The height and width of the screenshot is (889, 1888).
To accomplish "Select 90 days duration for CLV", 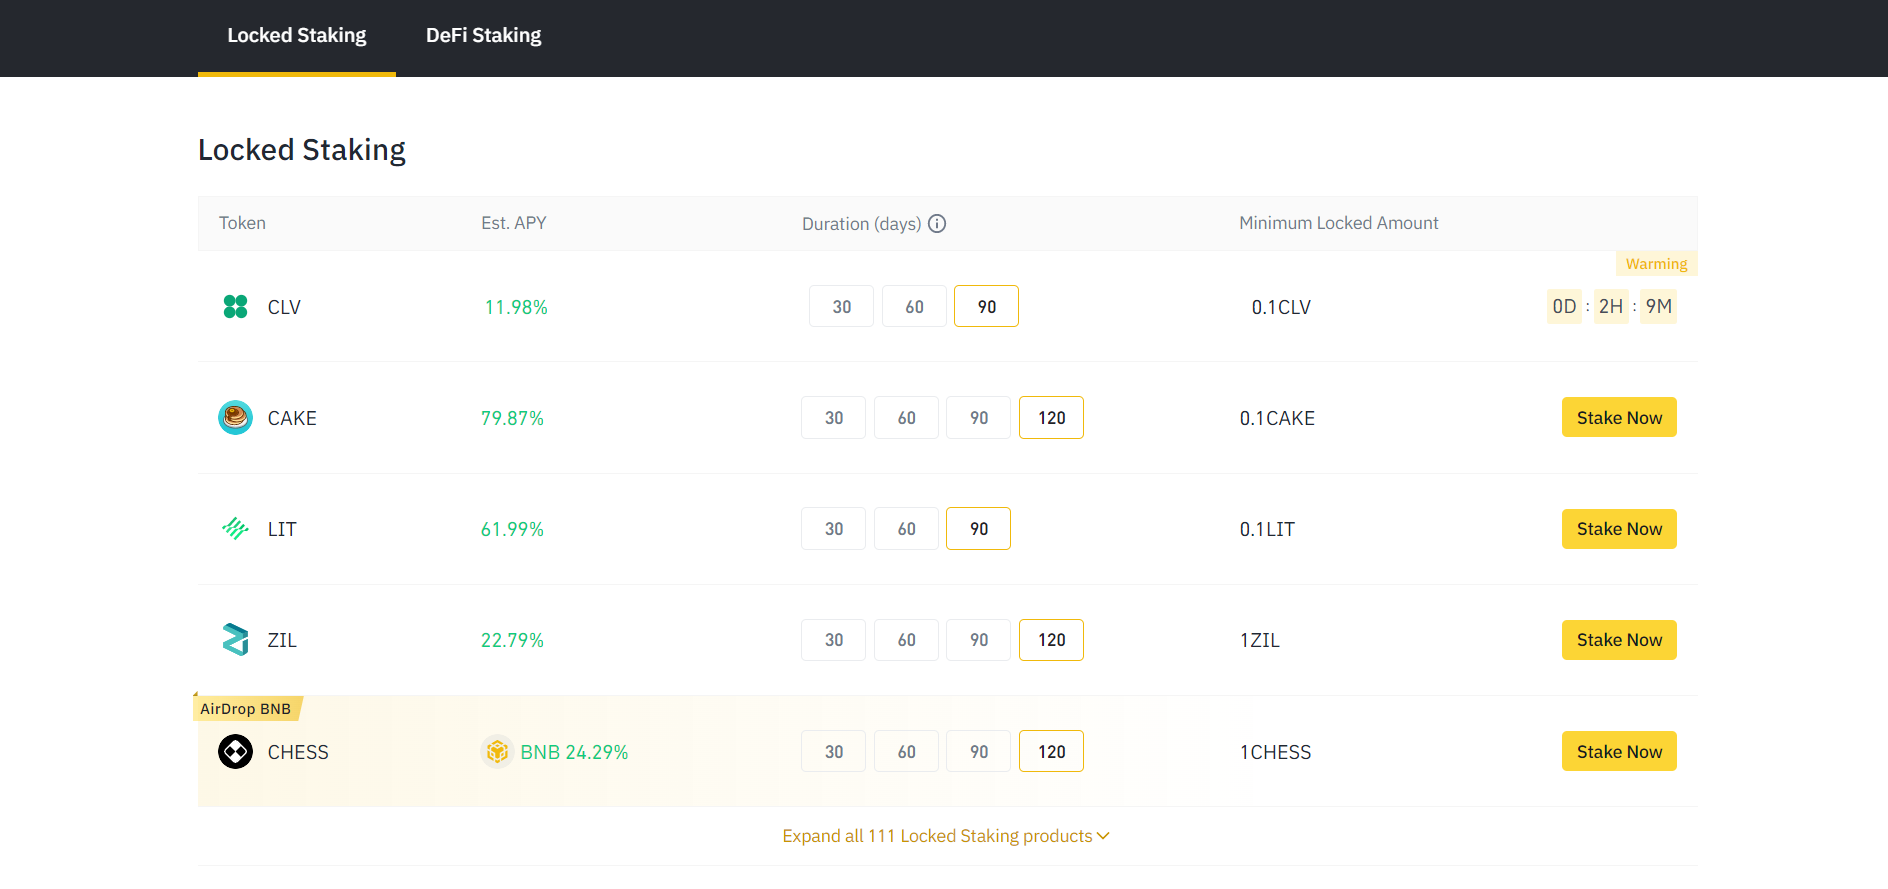I will click(x=986, y=306).
